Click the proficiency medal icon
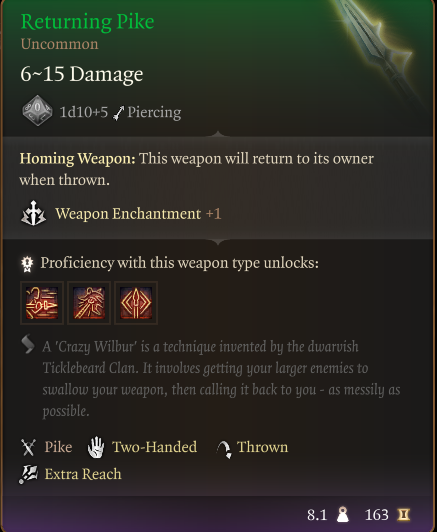 [x=27, y=264]
